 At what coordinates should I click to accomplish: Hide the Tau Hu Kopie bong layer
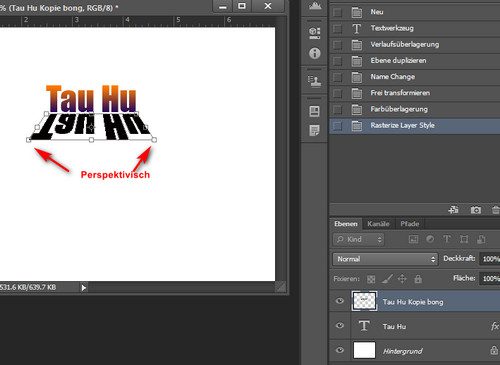[340, 301]
